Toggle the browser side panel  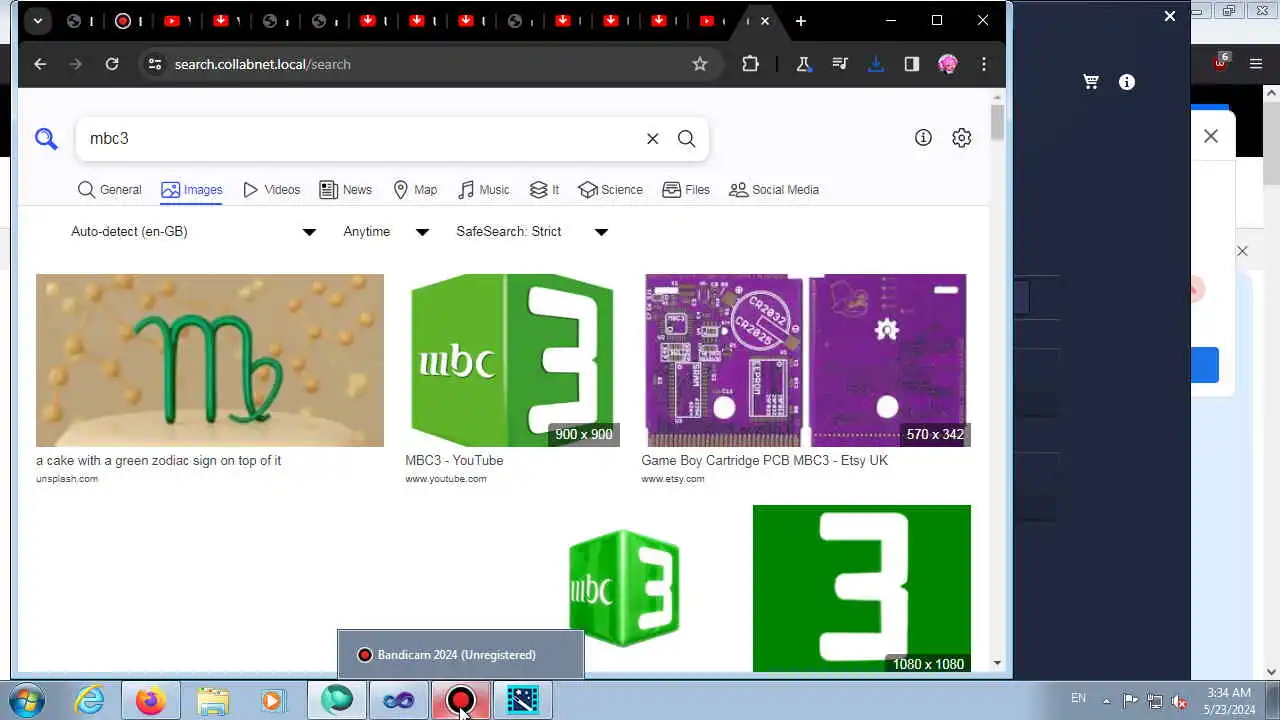[912, 64]
